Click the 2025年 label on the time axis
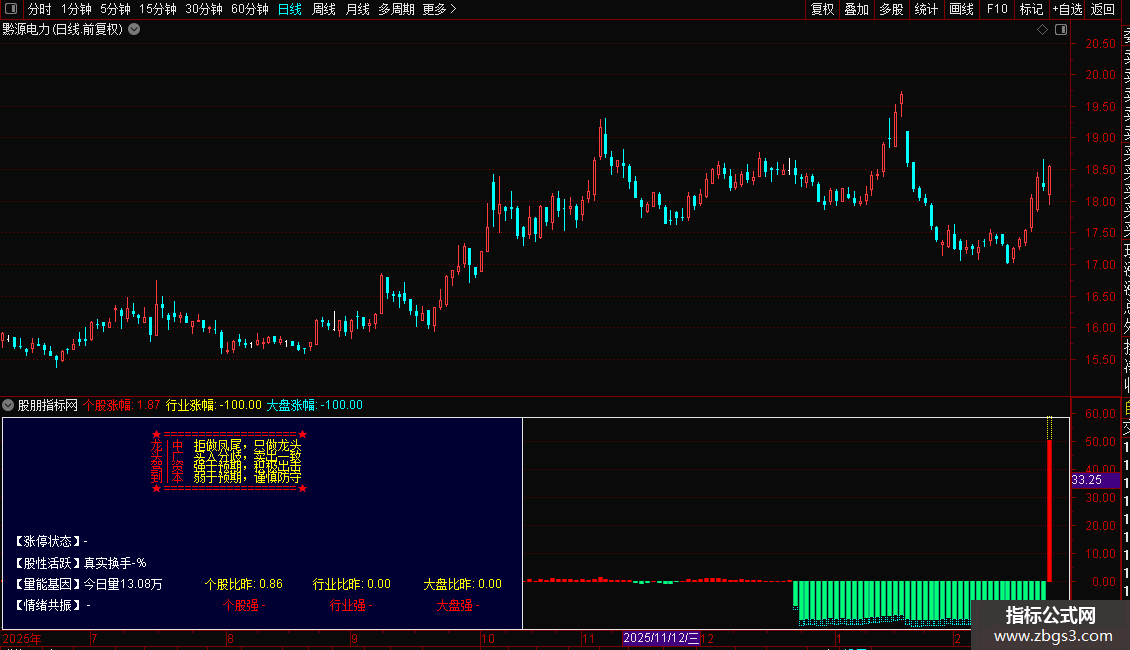Viewport: 1130px width, 650px height. pos(22,638)
